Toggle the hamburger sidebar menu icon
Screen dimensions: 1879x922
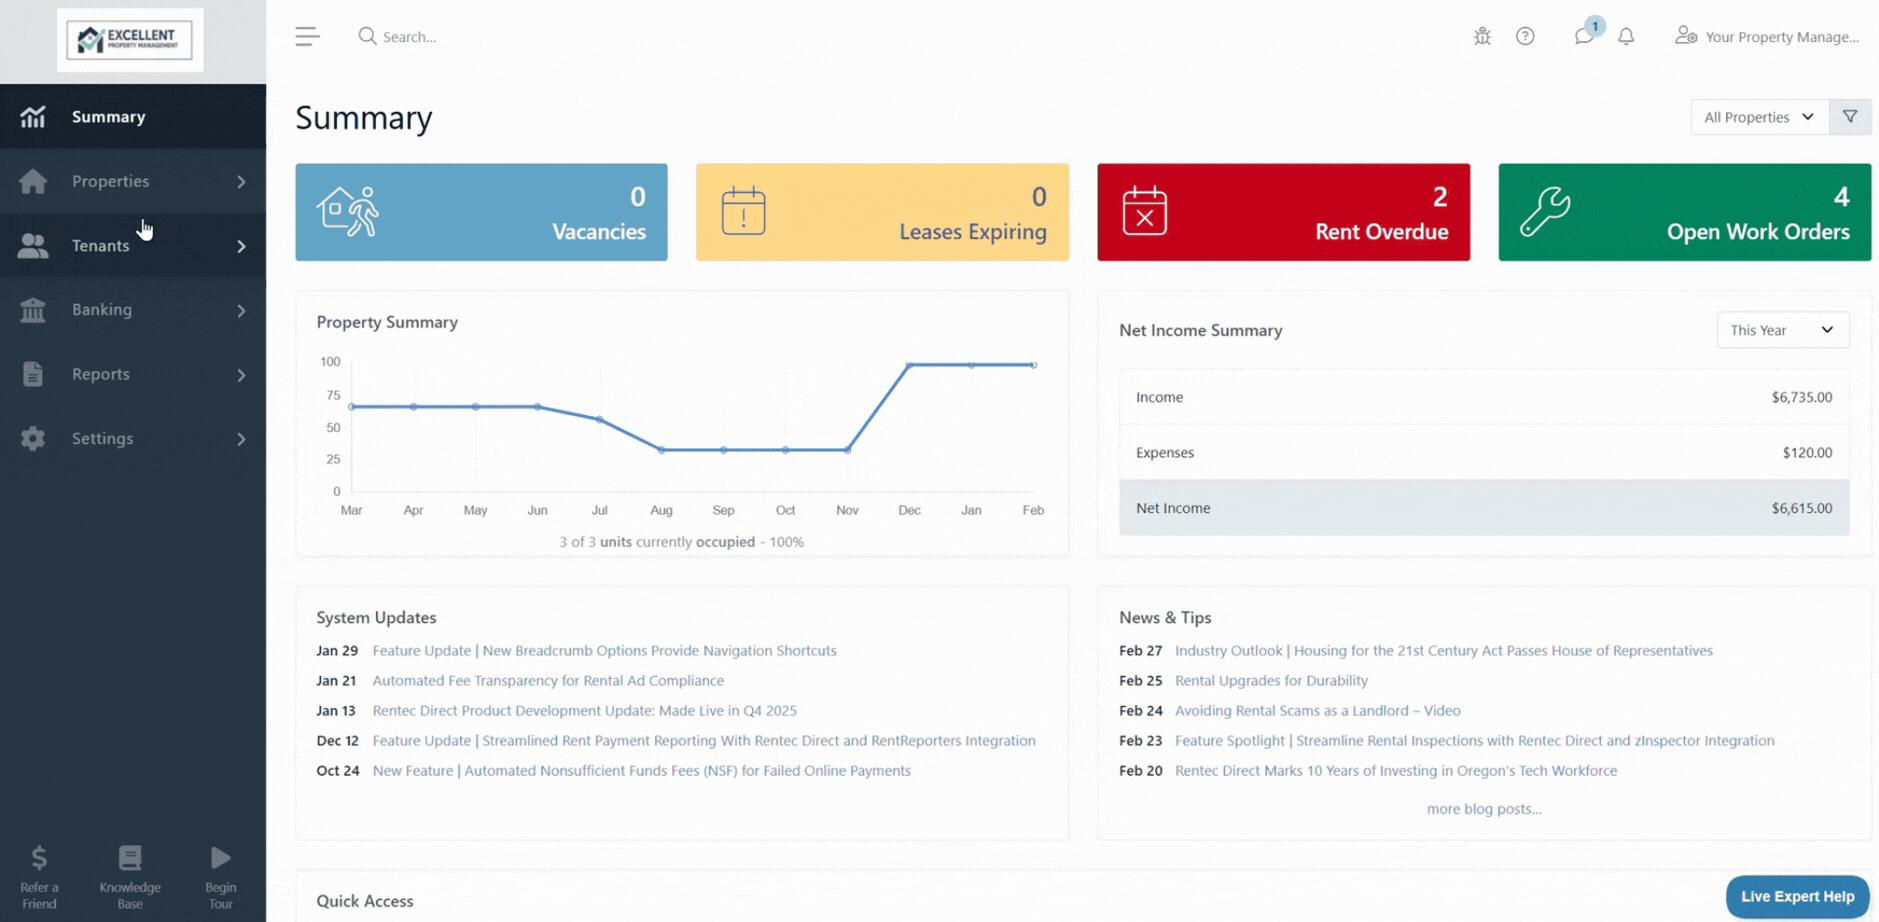pyautogui.click(x=307, y=37)
